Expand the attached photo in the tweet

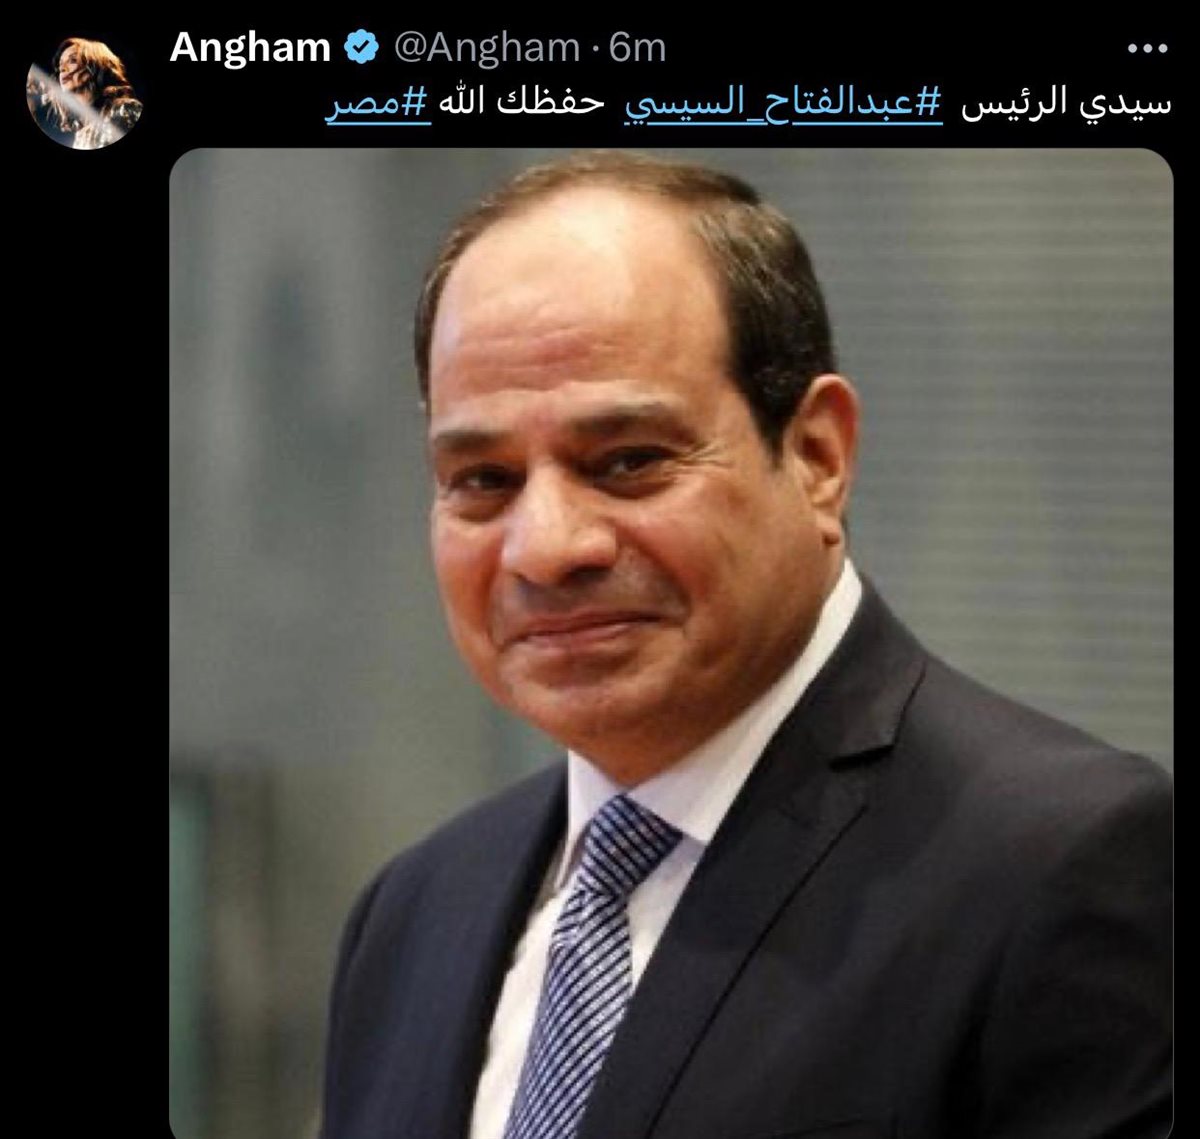(x=671, y=644)
